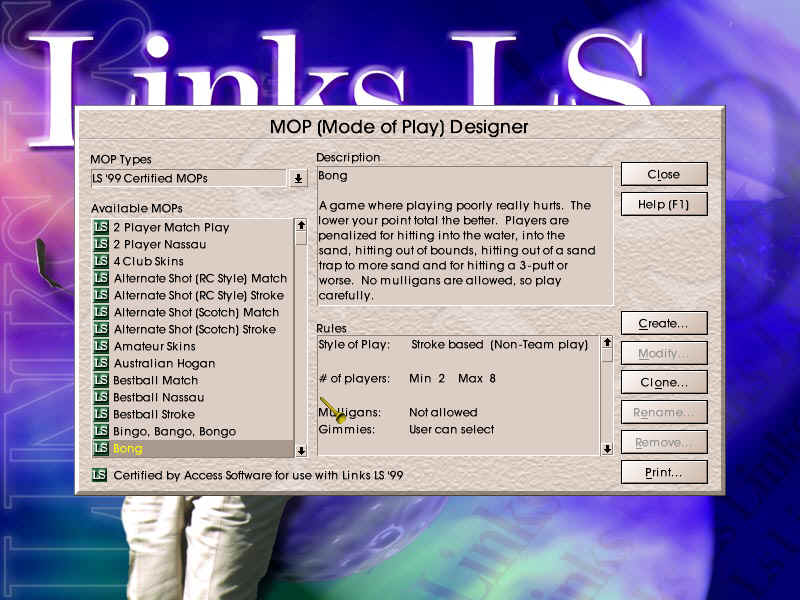This screenshot has height=600, width=800.
Task: Click the LS certified icon in the footer
Action: 99,475
